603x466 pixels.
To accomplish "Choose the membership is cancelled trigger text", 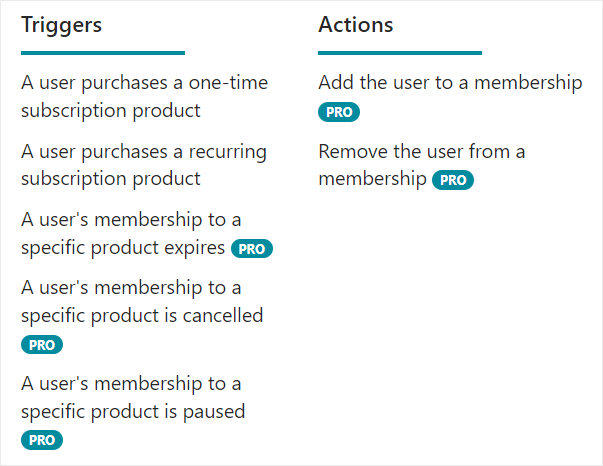I will click(142, 301).
